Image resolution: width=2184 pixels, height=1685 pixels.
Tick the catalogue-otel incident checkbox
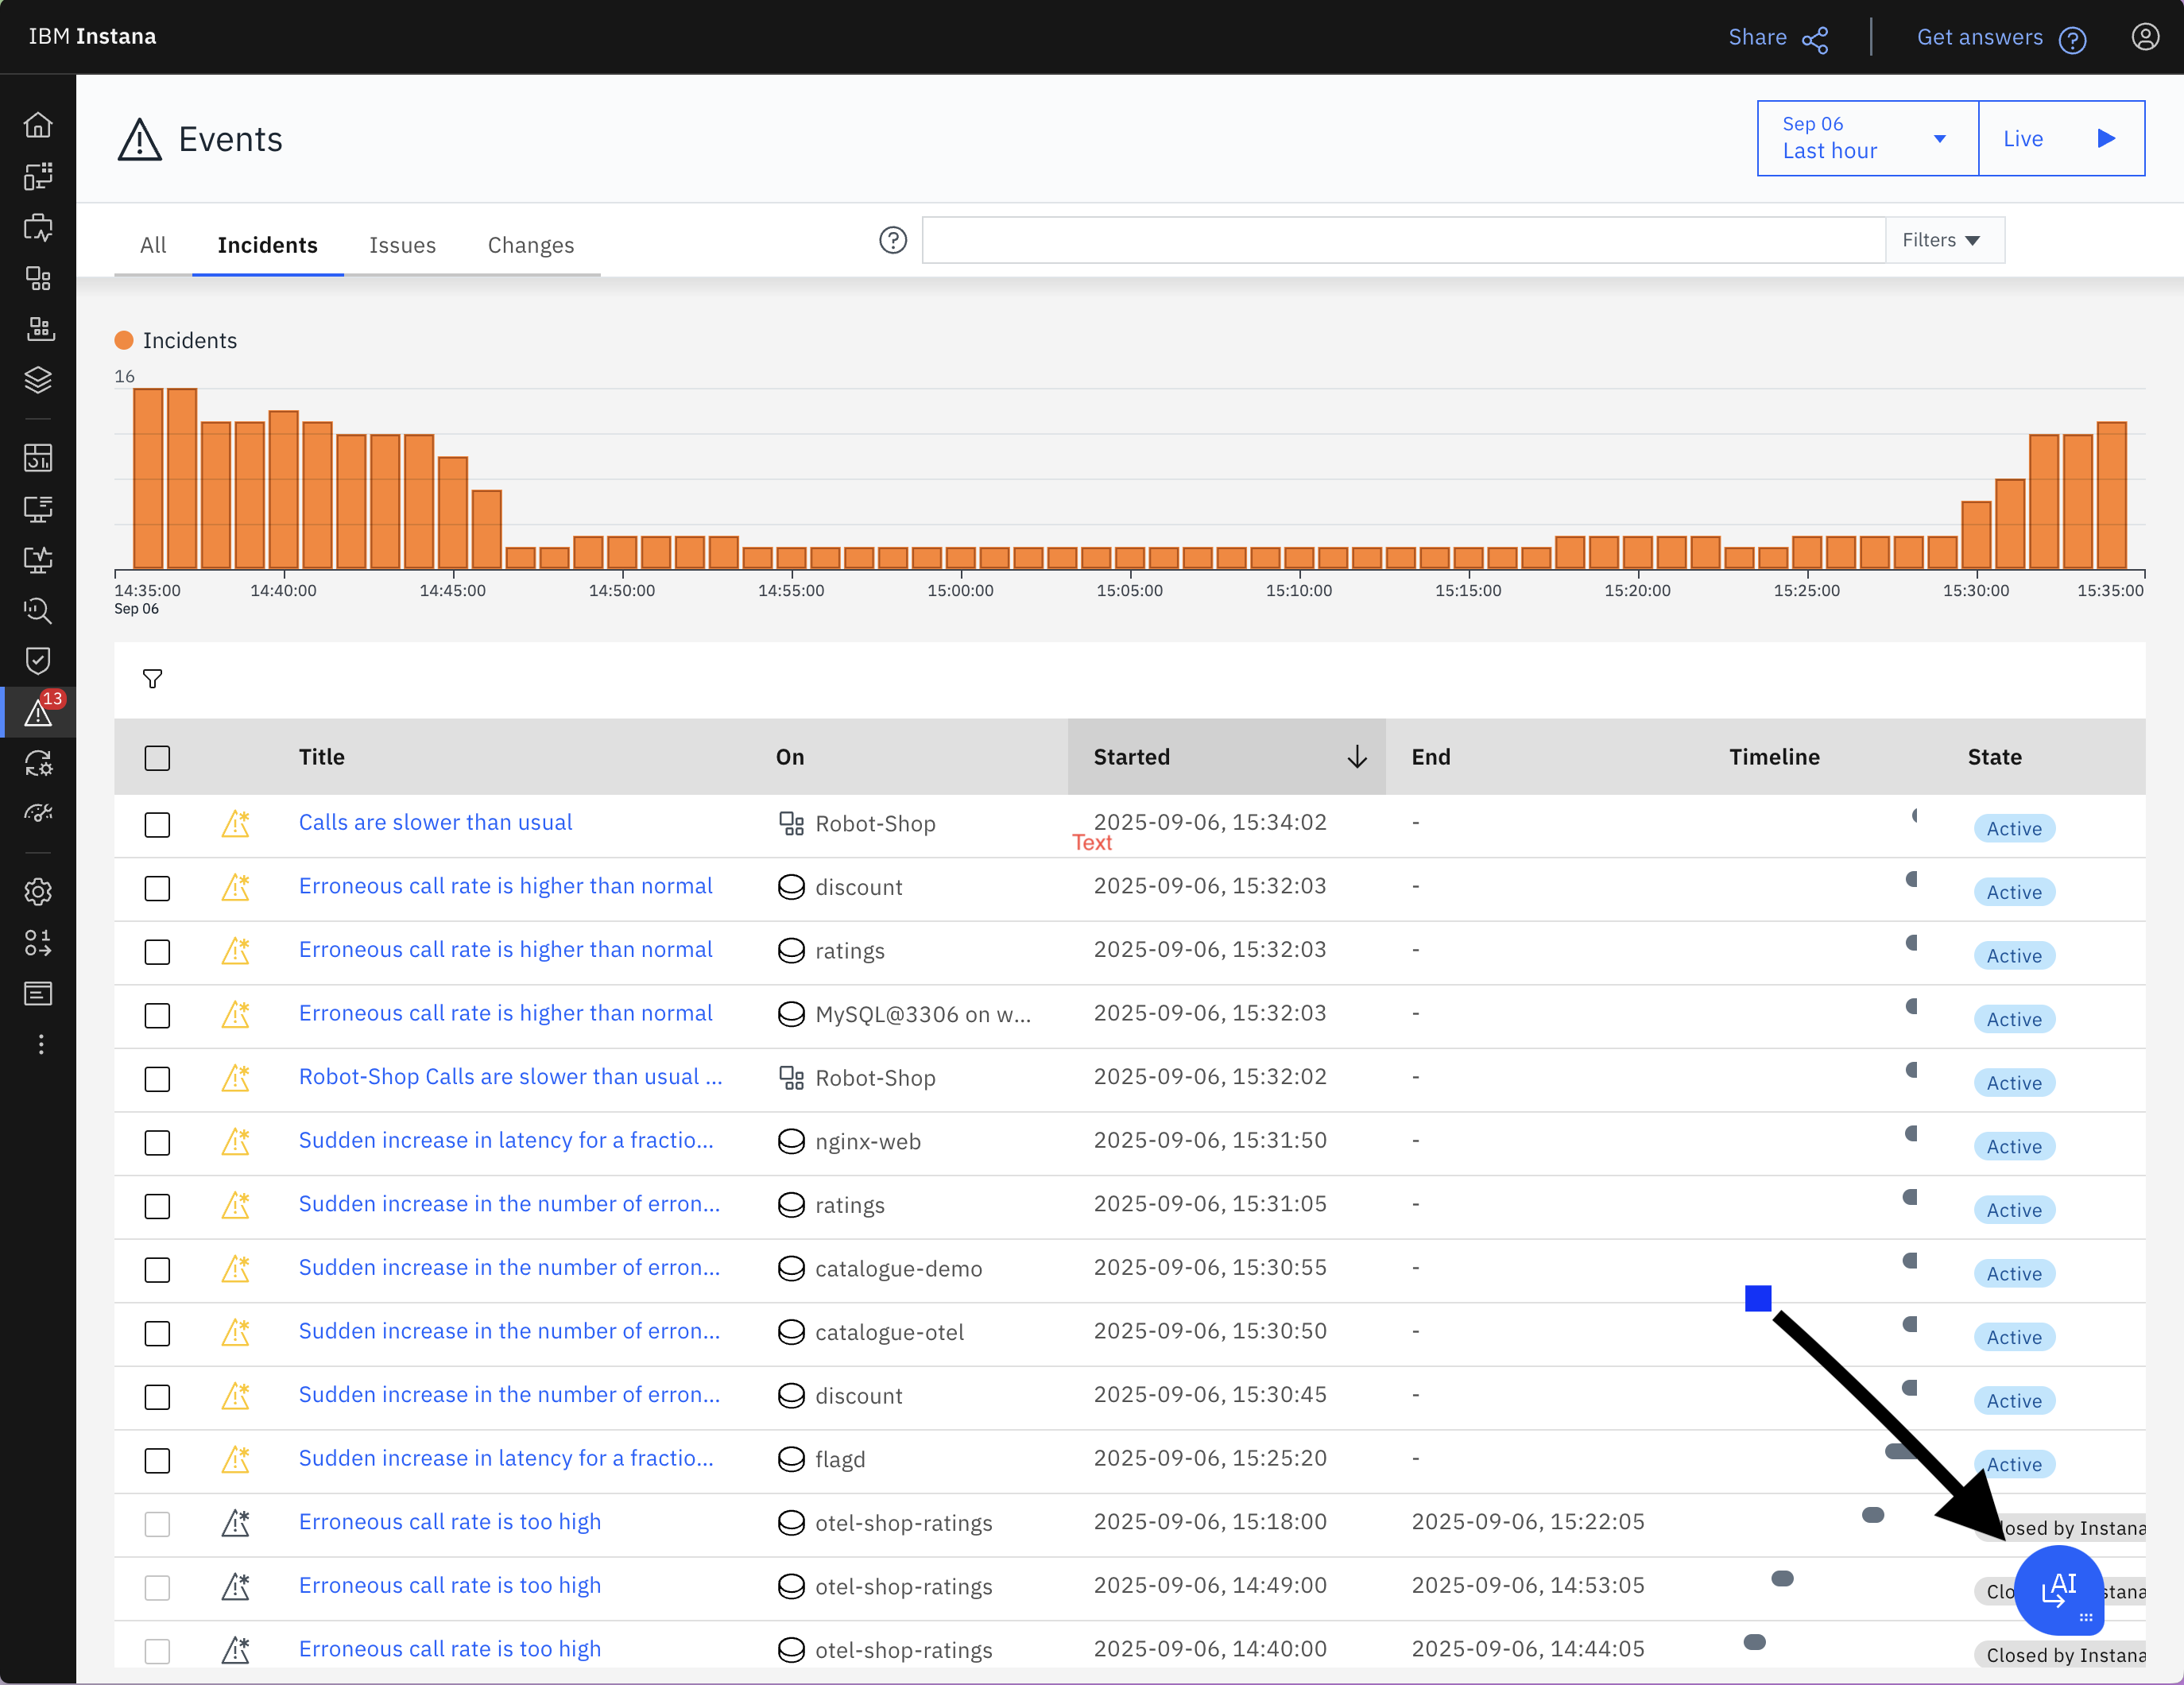point(157,1334)
